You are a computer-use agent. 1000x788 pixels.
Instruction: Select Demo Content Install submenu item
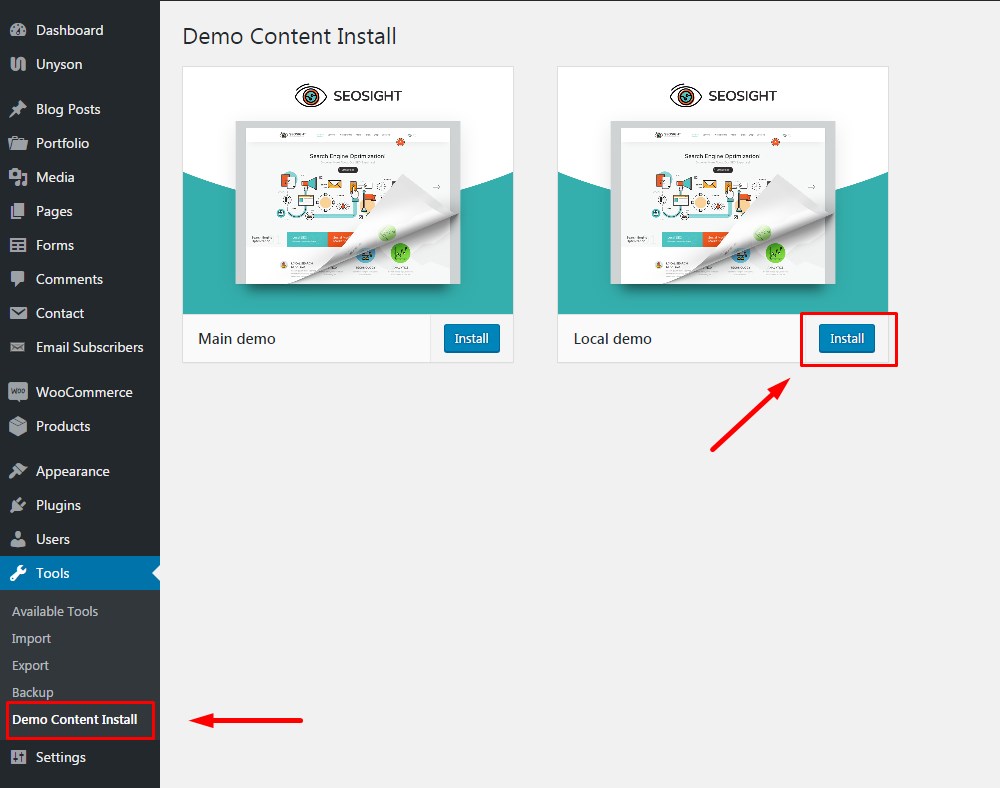75,719
